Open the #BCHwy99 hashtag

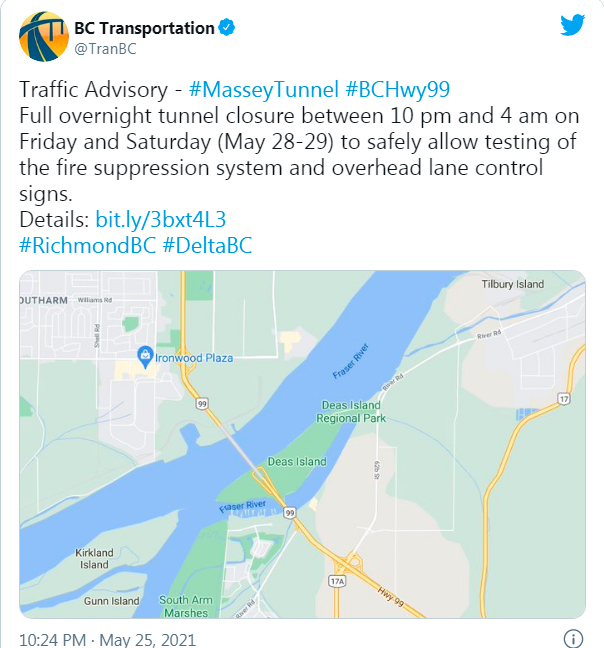tap(397, 89)
